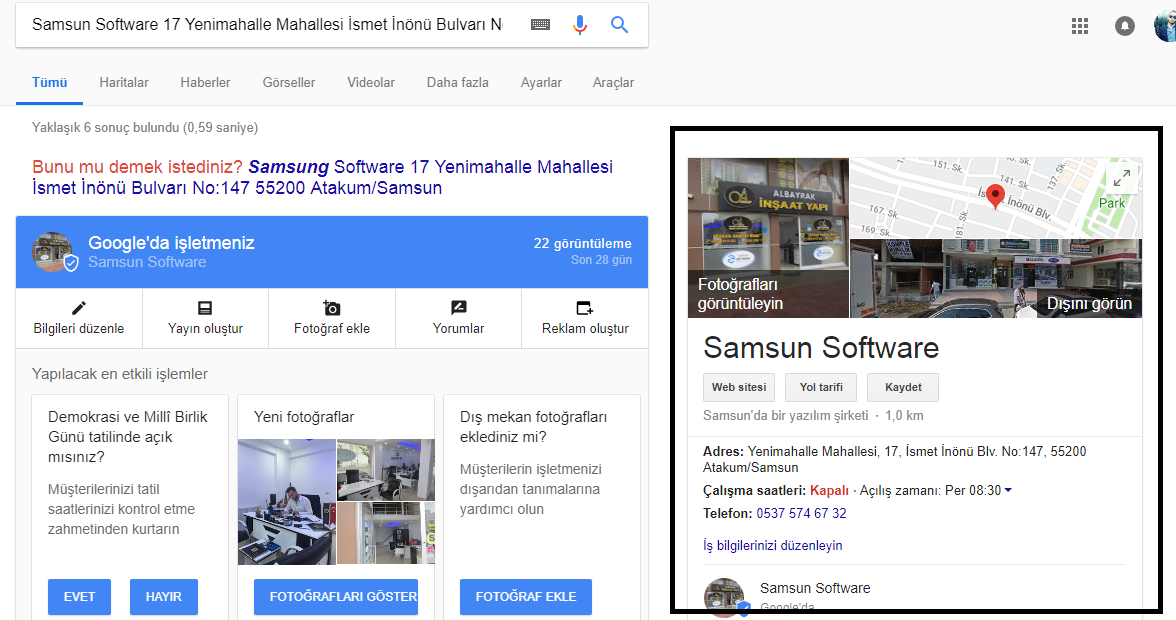Switch to the Videolar tab
This screenshot has width=1176, height=620.
tap(370, 82)
